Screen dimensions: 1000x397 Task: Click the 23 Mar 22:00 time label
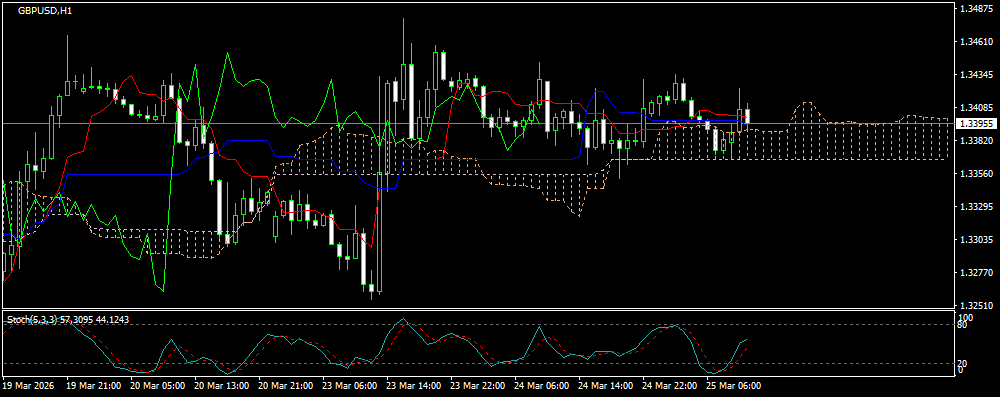click(x=478, y=386)
